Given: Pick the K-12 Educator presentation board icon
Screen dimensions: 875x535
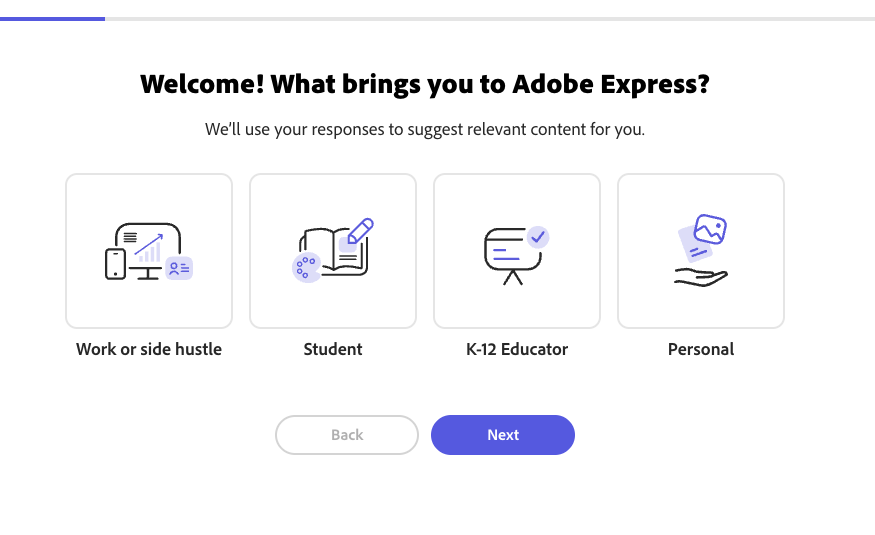Looking at the screenshot, I should [x=513, y=252].
